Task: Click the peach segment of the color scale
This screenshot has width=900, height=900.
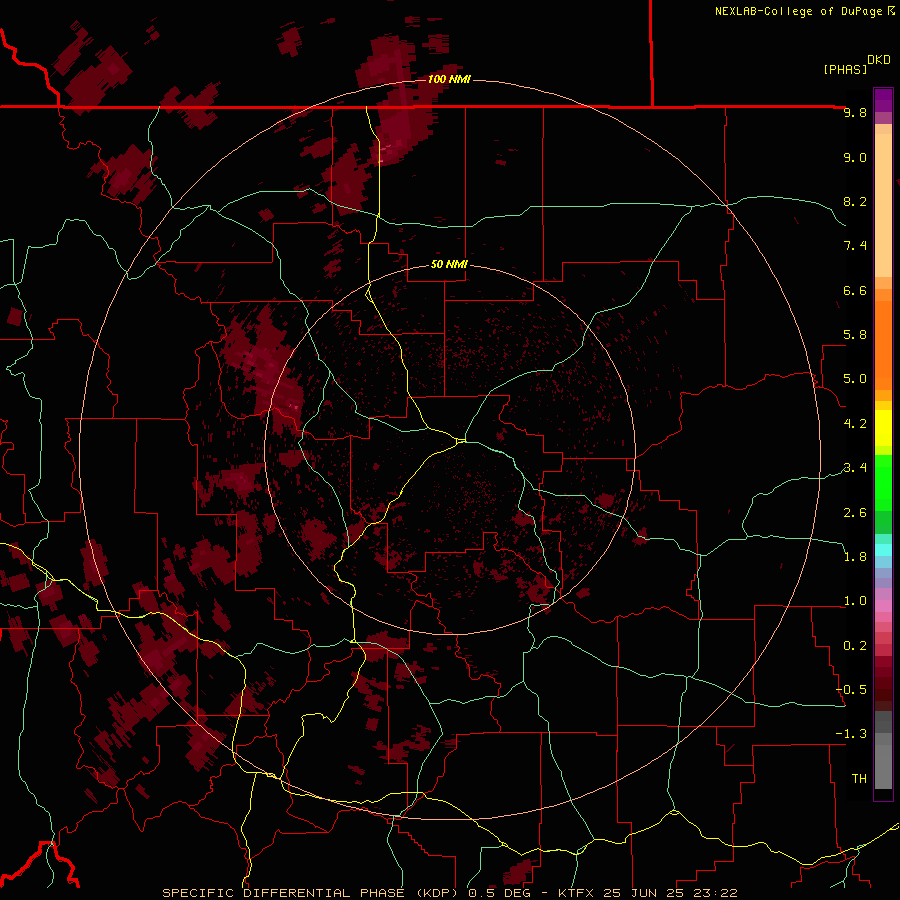Action: (883, 204)
